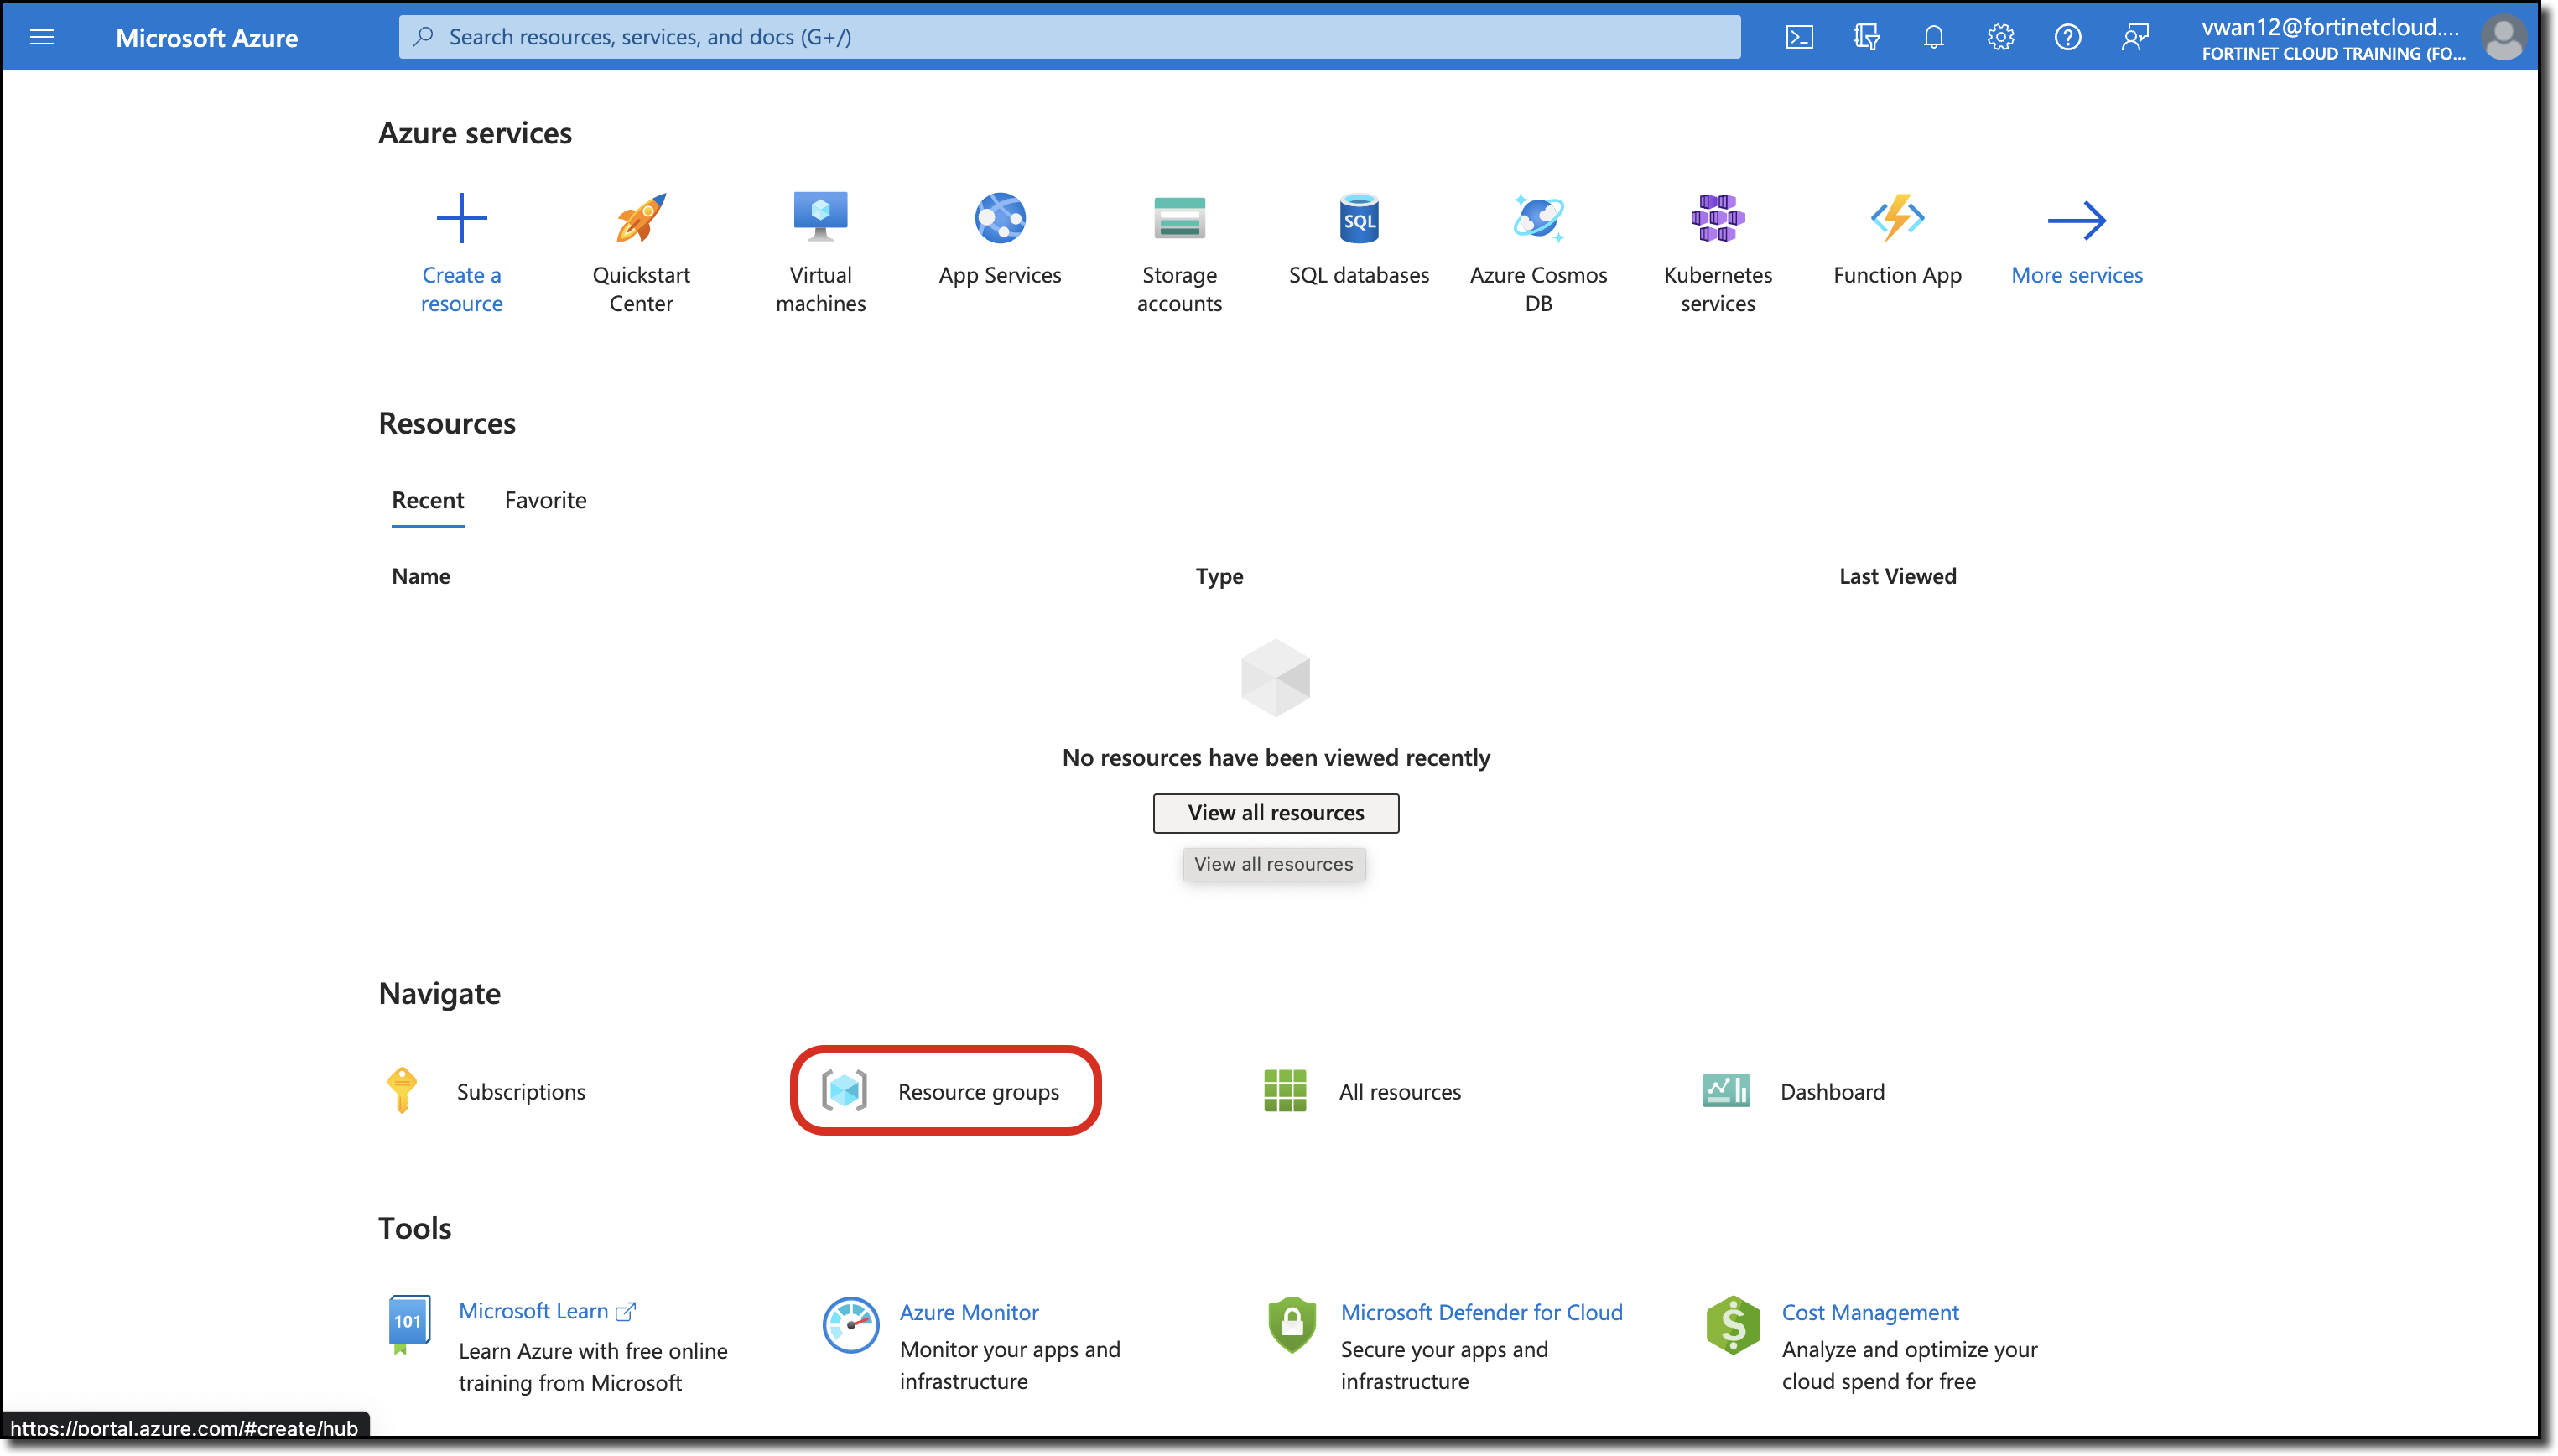2558x1456 pixels.
Task: Open Storage accounts icon
Action: tap(1179, 218)
